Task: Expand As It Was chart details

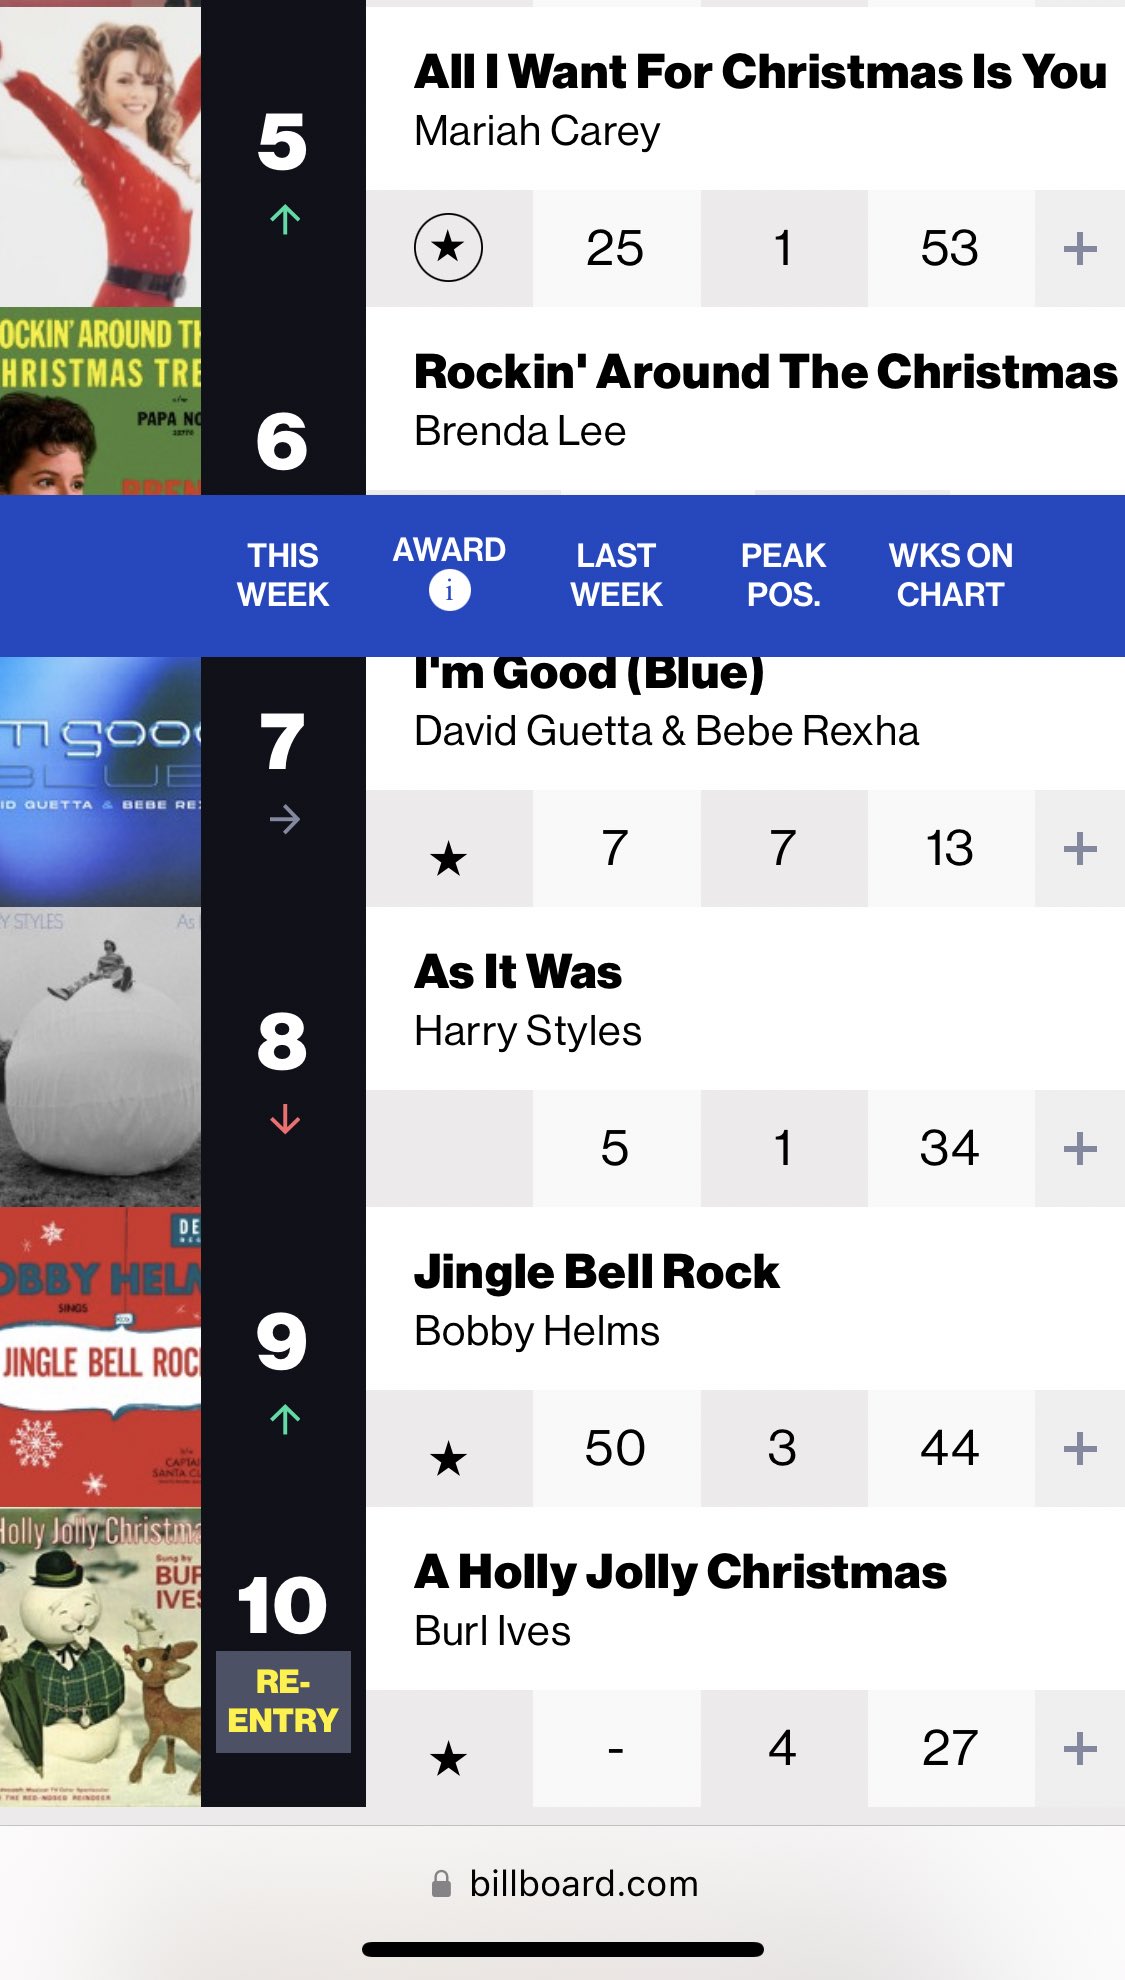Action: click(x=1080, y=1148)
